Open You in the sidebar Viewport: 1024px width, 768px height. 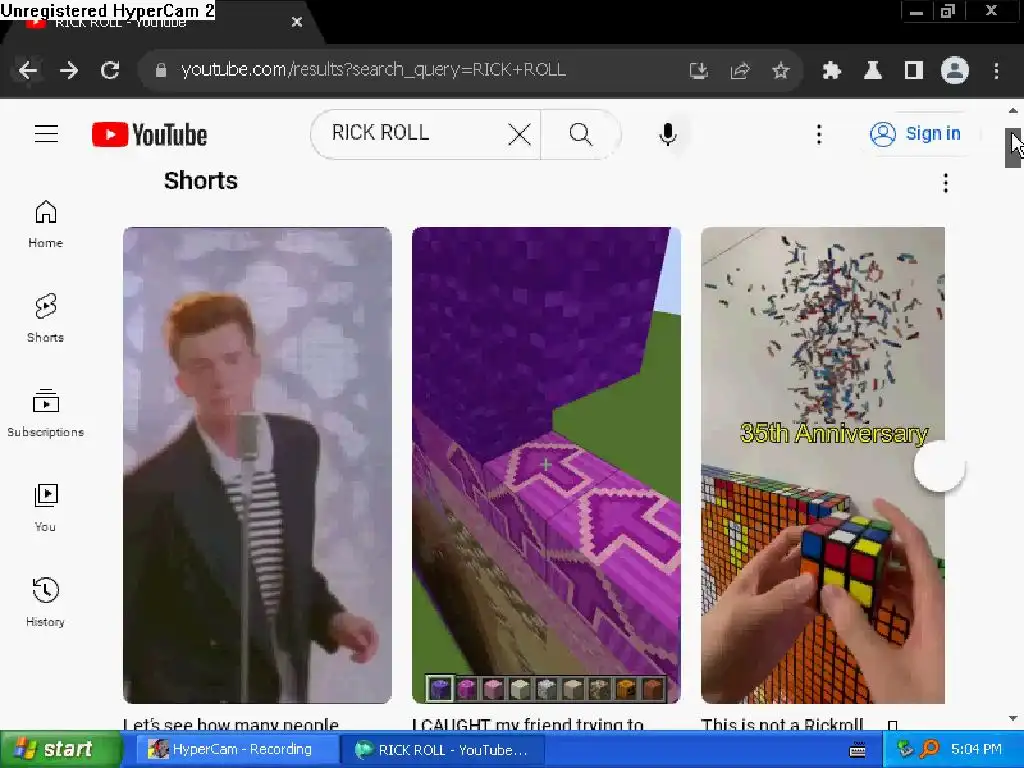click(x=46, y=507)
